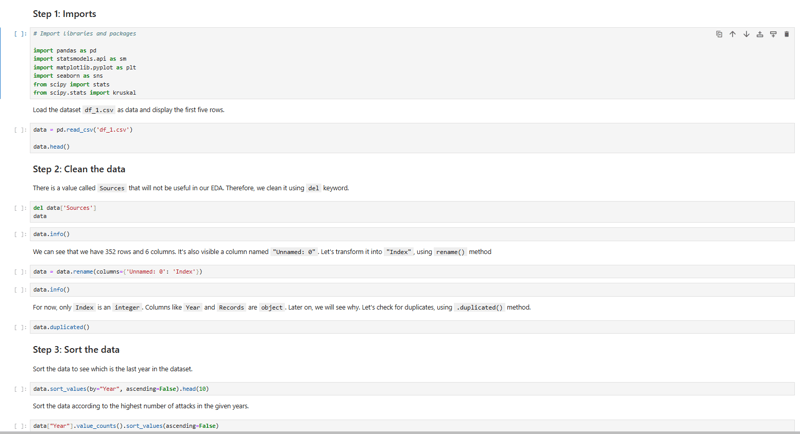Click the 'import matplotlib.pyplot as plt' line
Viewport: 800px width, 434px height.
(85, 67)
